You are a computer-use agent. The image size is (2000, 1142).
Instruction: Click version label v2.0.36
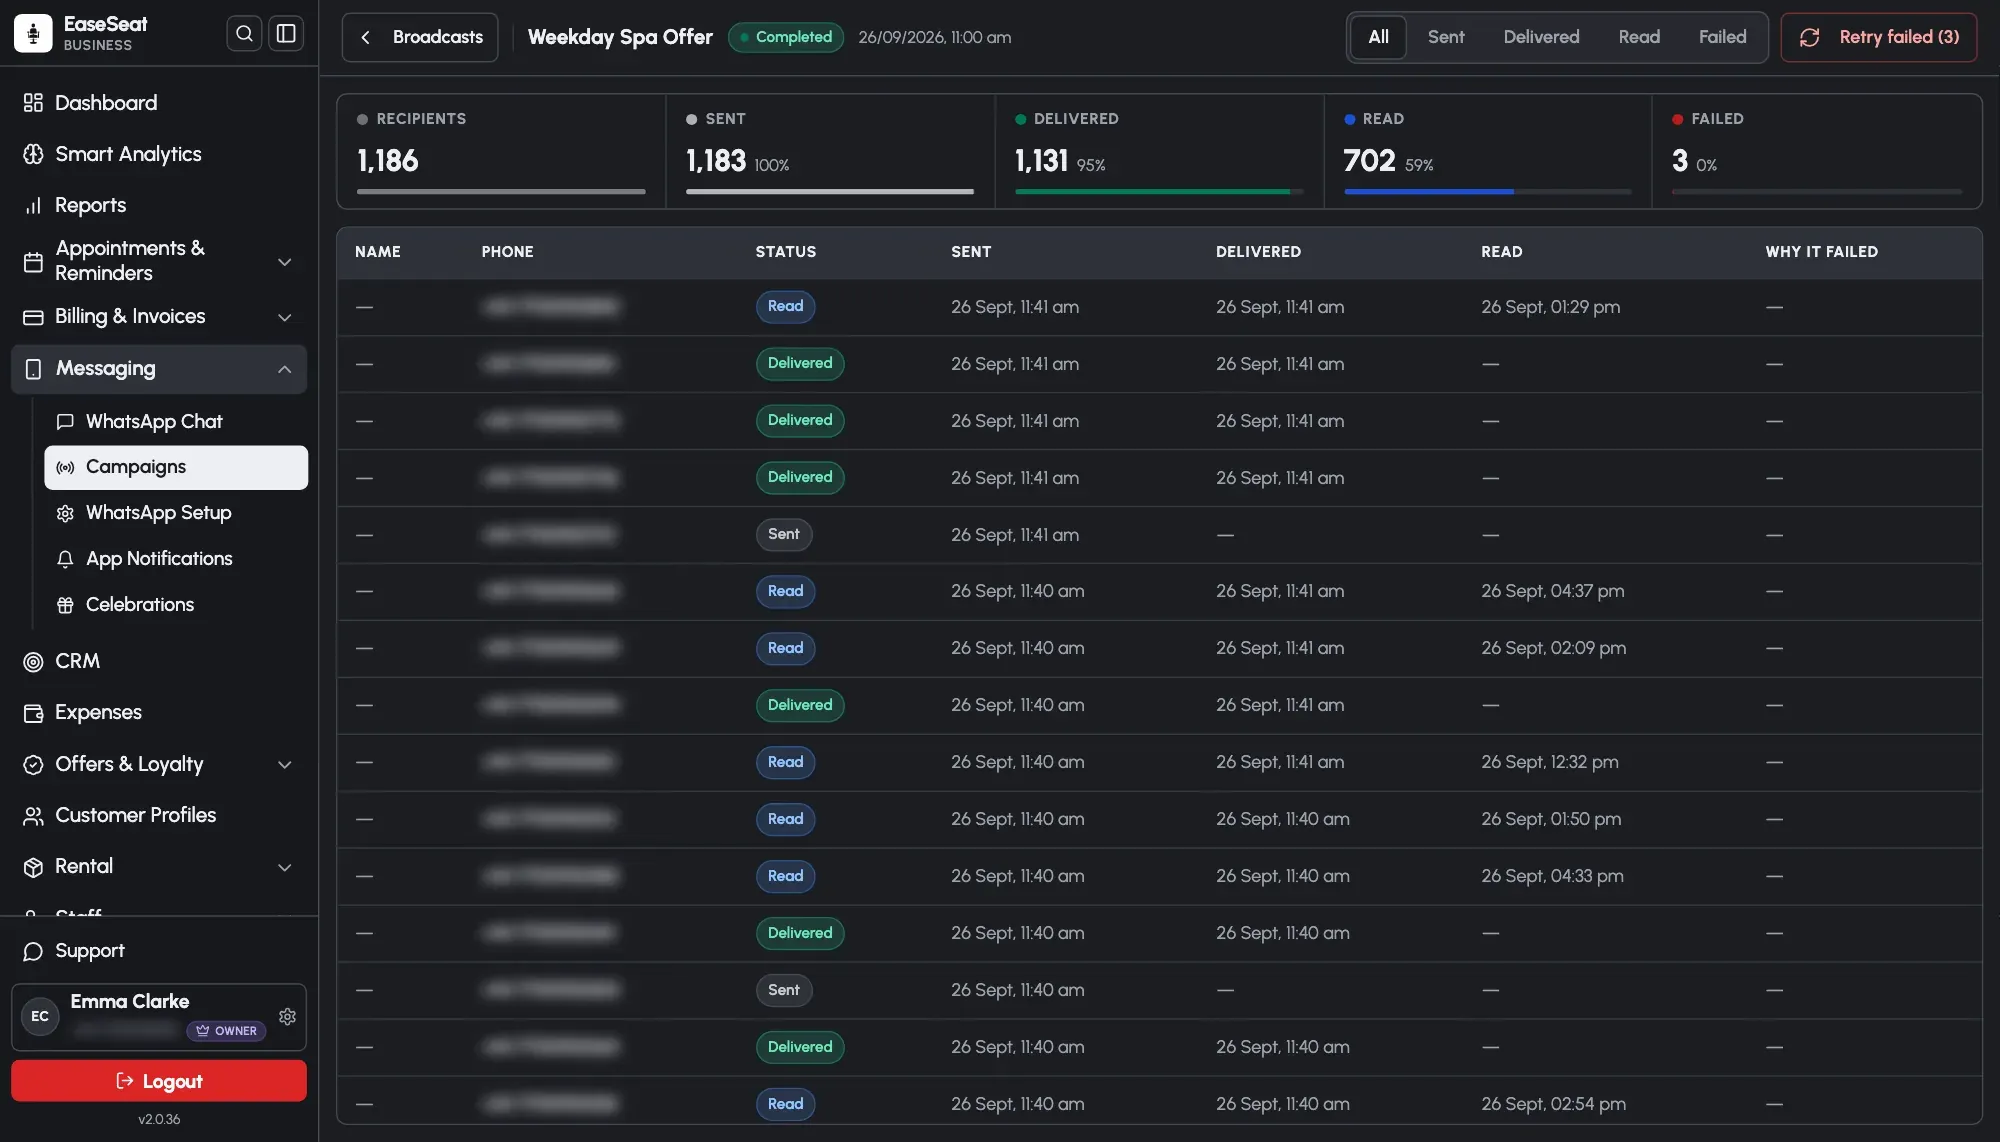159,1119
